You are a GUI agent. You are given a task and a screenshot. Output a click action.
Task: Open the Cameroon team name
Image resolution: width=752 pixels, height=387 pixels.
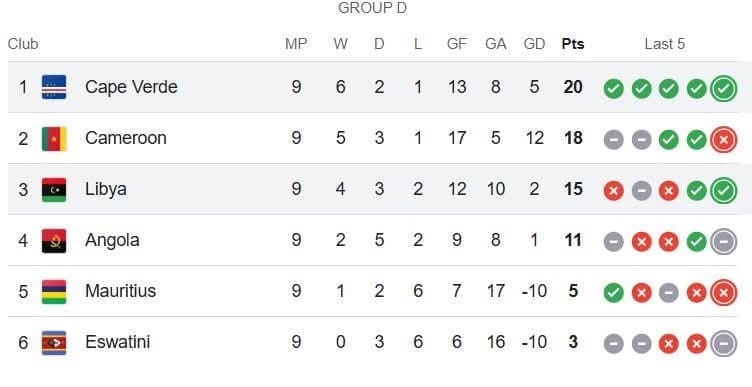(x=126, y=138)
